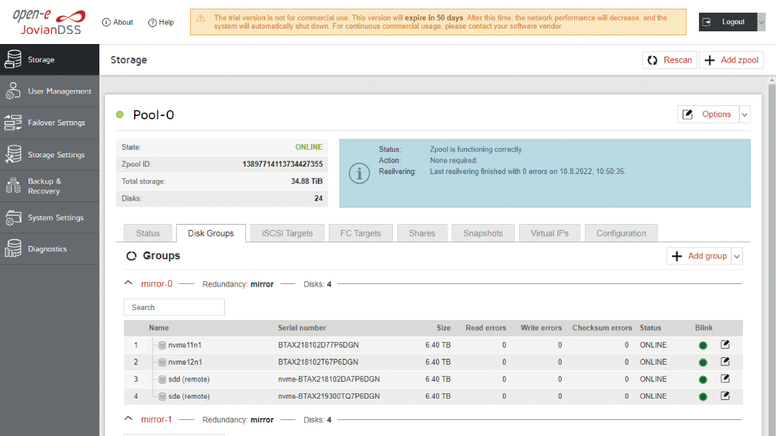Click the mirror-1 group name
Viewport: 776px width, 436px height.
coord(156,420)
